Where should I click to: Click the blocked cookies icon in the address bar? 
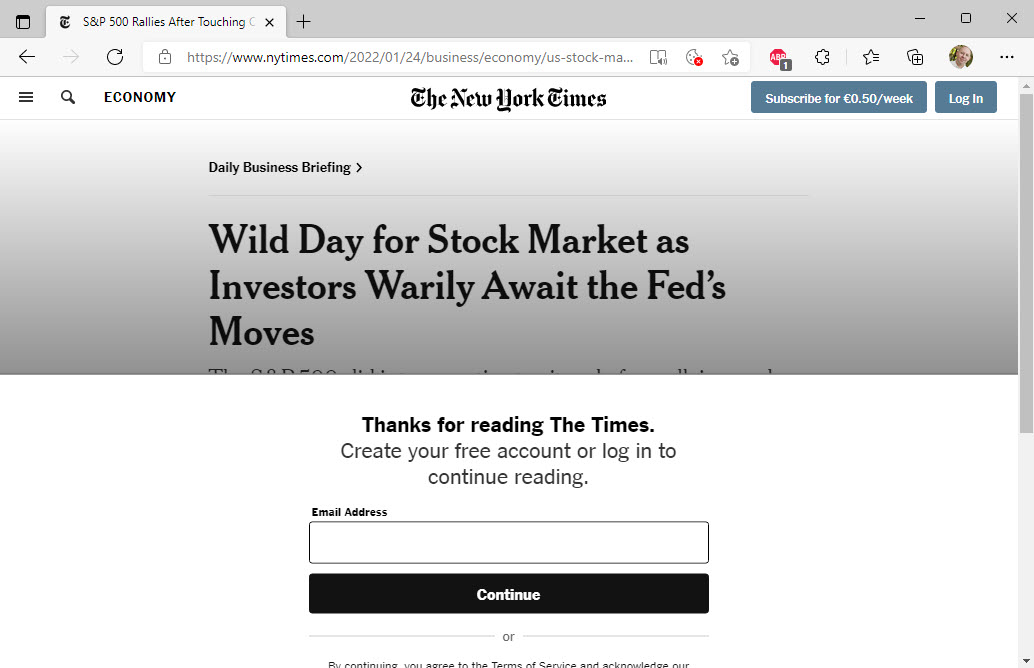pyautogui.click(x=694, y=57)
